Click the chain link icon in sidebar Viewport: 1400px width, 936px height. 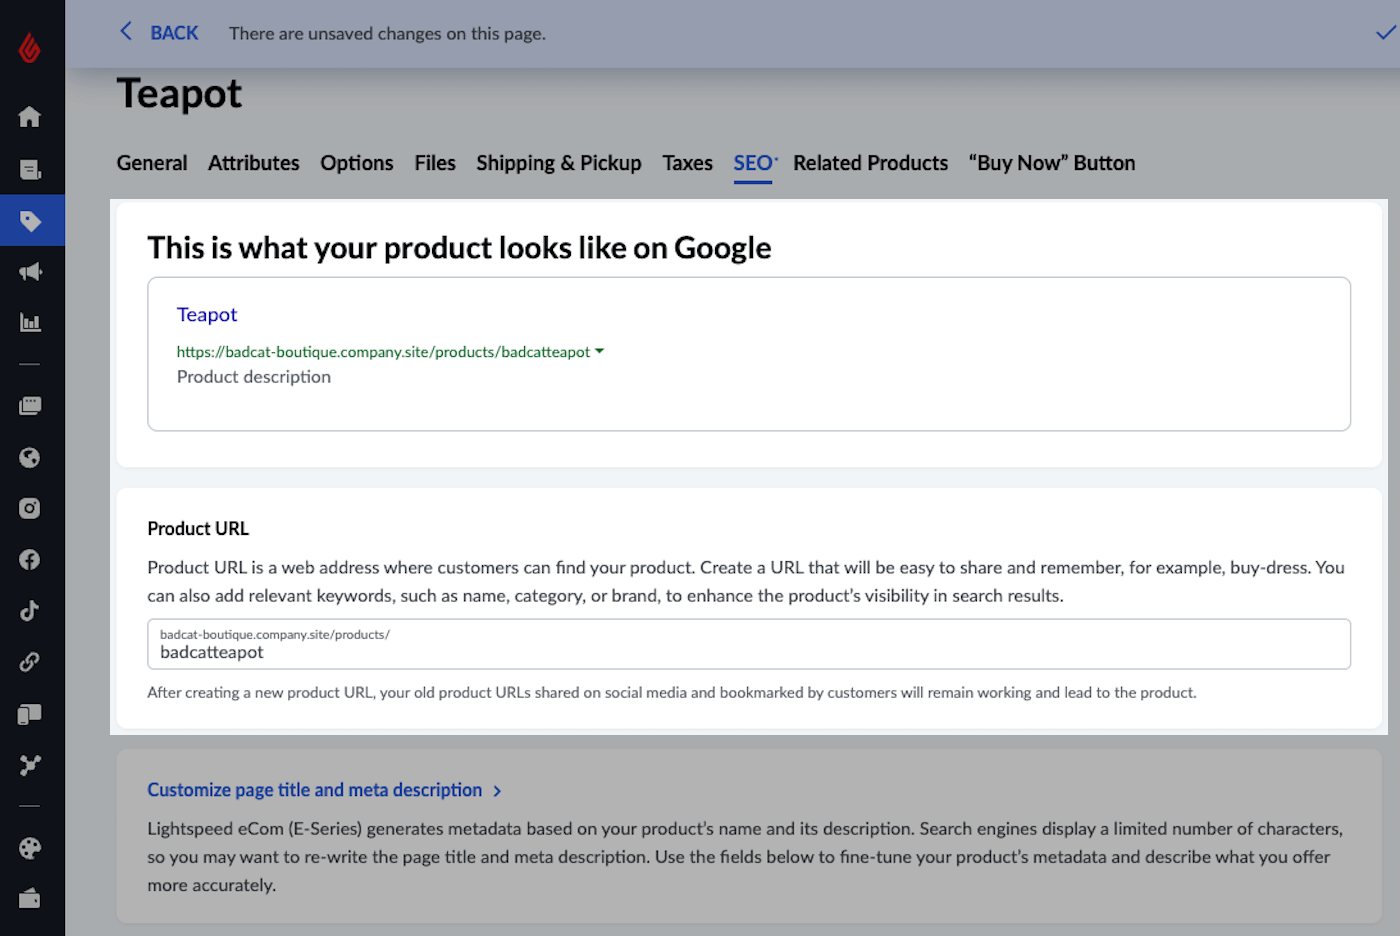(30, 662)
